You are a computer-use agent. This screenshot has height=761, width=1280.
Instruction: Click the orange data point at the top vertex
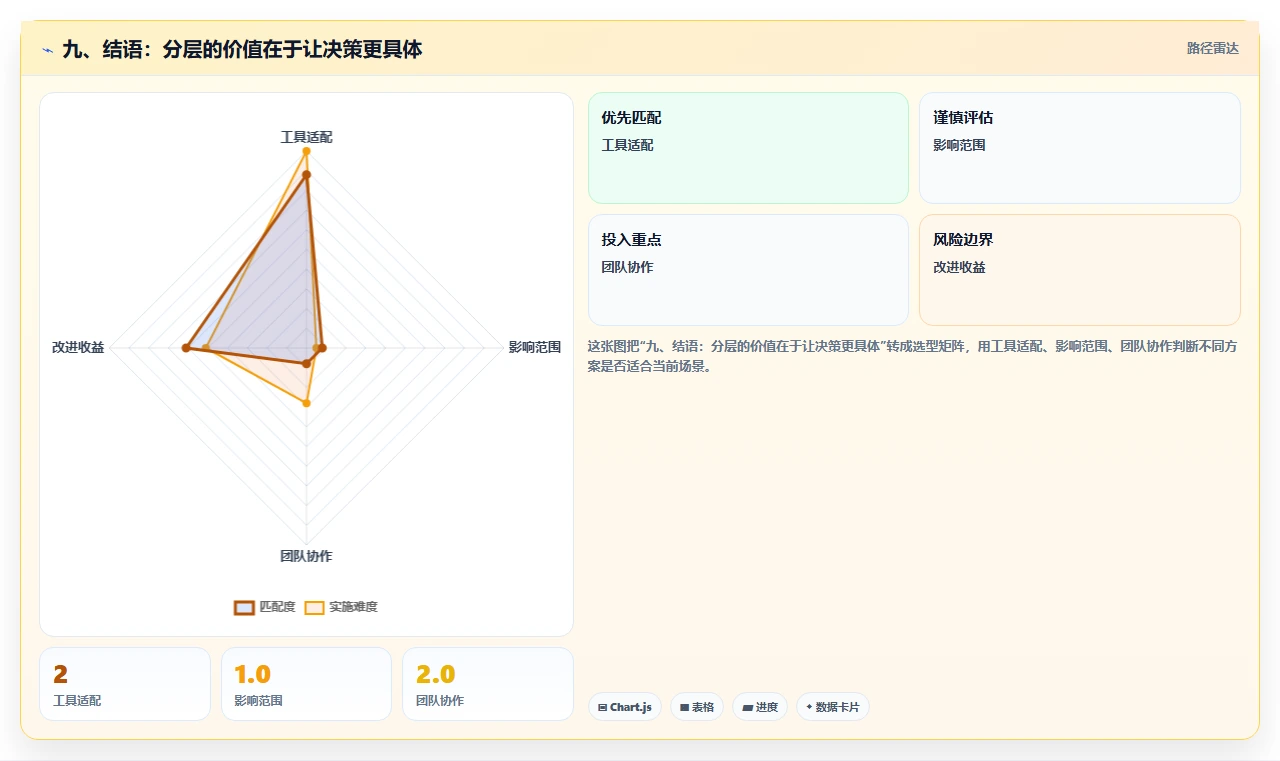tap(306, 151)
